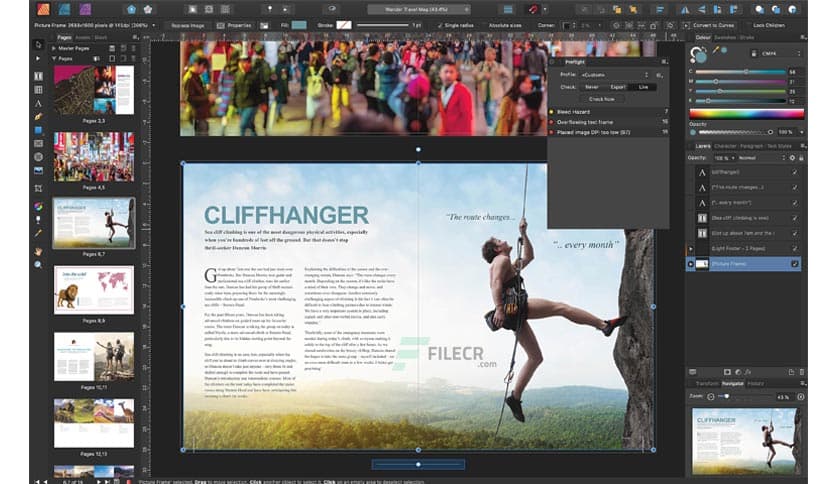
Task: Select the Zoom tool
Action: point(38,264)
